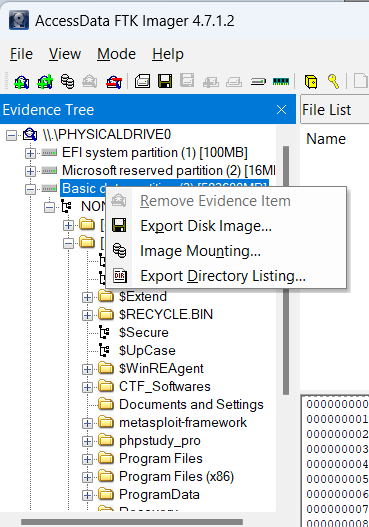Choose Export Disk Image... from context menu
369x527 pixels.
[226, 226]
